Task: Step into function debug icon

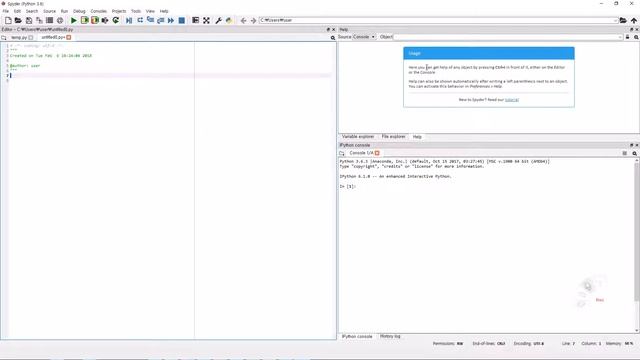Action: point(150,20)
